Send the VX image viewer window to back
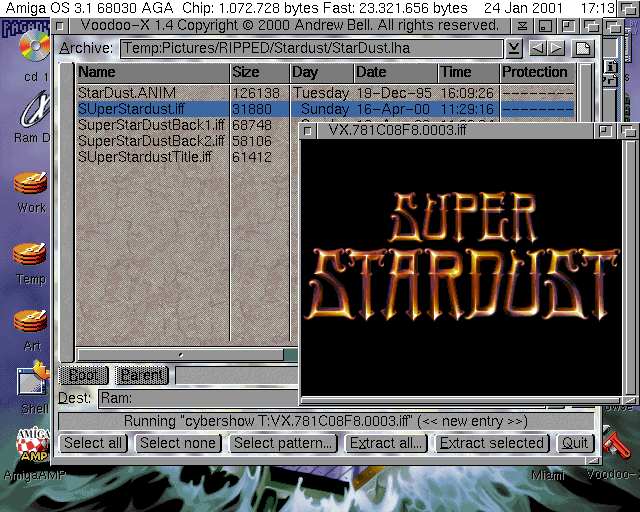The width and height of the screenshot is (640, 512). [628, 131]
